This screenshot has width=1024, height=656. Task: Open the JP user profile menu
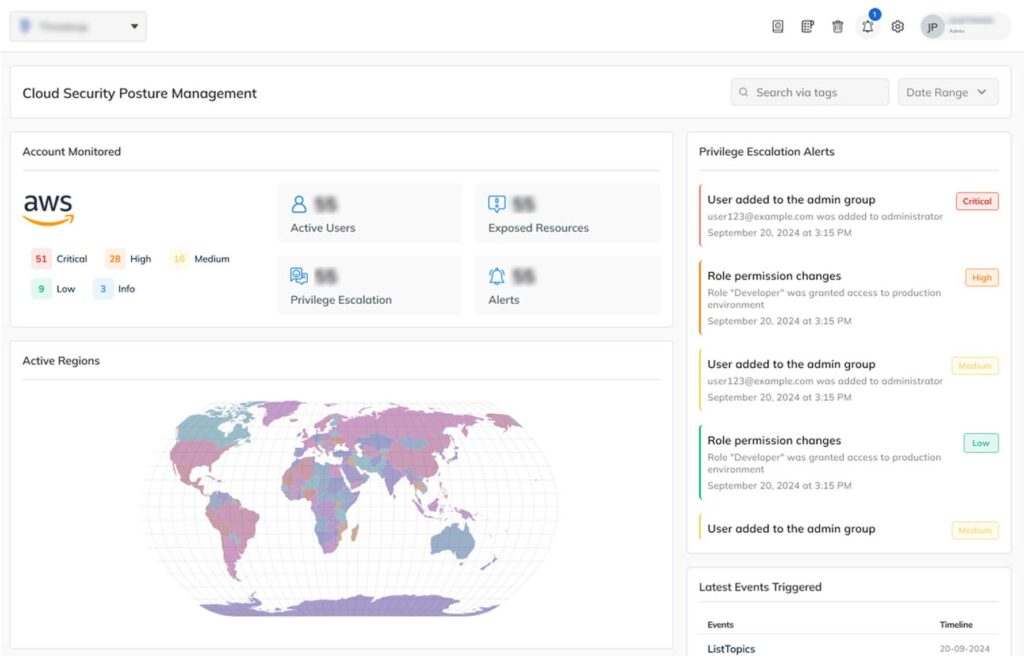(x=931, y=26)
